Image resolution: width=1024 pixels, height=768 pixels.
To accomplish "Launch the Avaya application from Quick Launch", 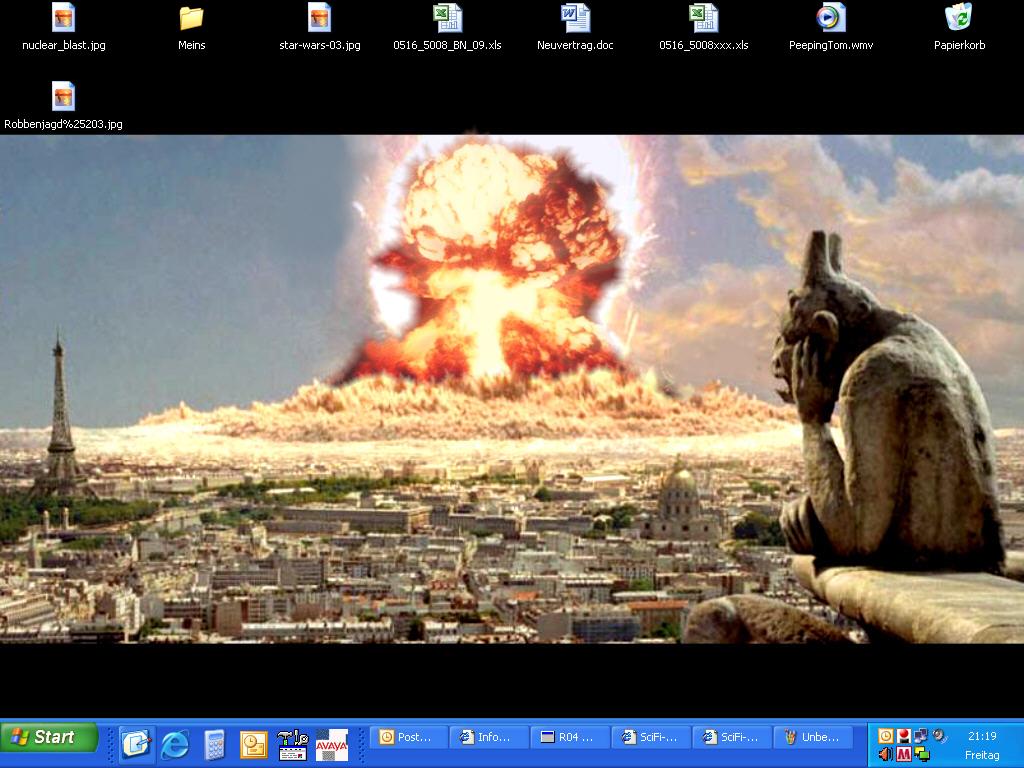I will click(331, 744).
